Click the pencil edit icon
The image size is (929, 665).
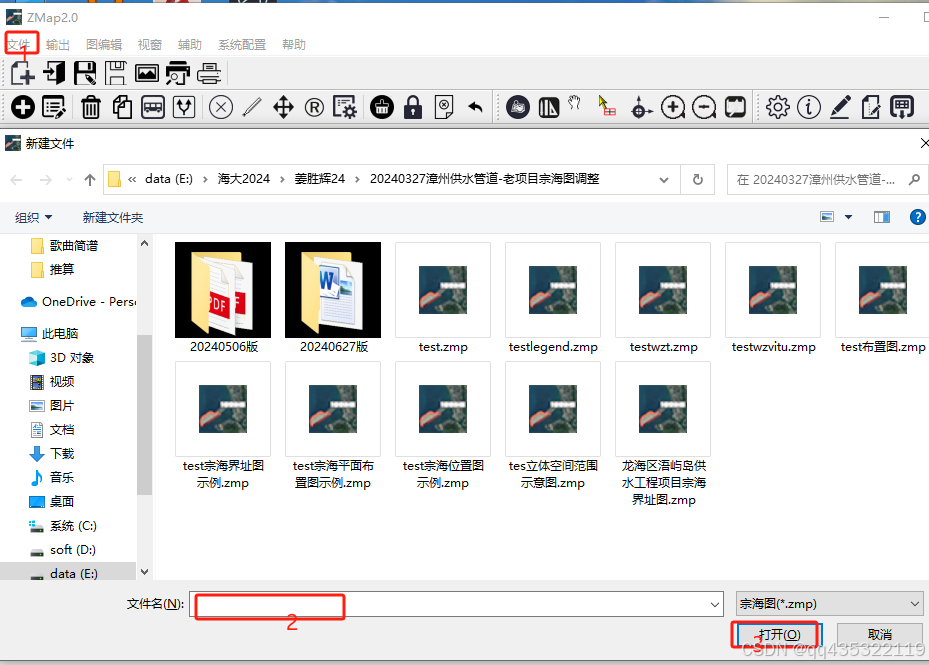[840, 107]
